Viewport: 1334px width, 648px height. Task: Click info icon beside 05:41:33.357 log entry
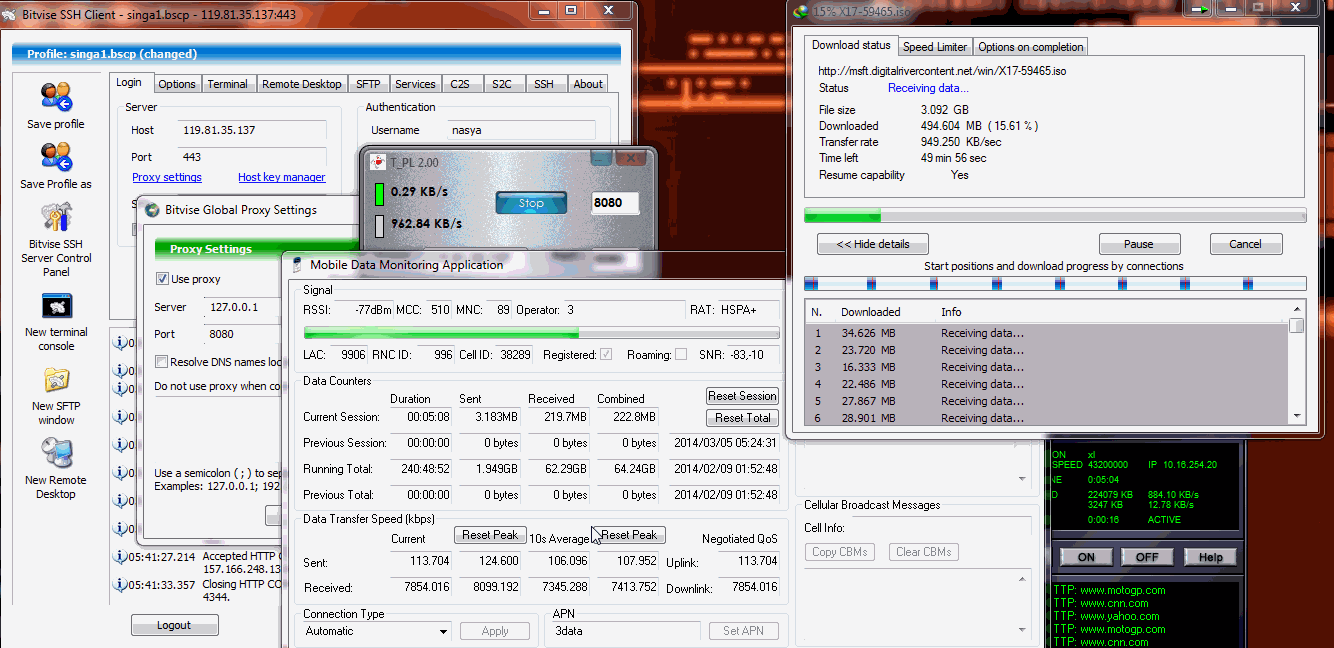(x=120, y=585)
